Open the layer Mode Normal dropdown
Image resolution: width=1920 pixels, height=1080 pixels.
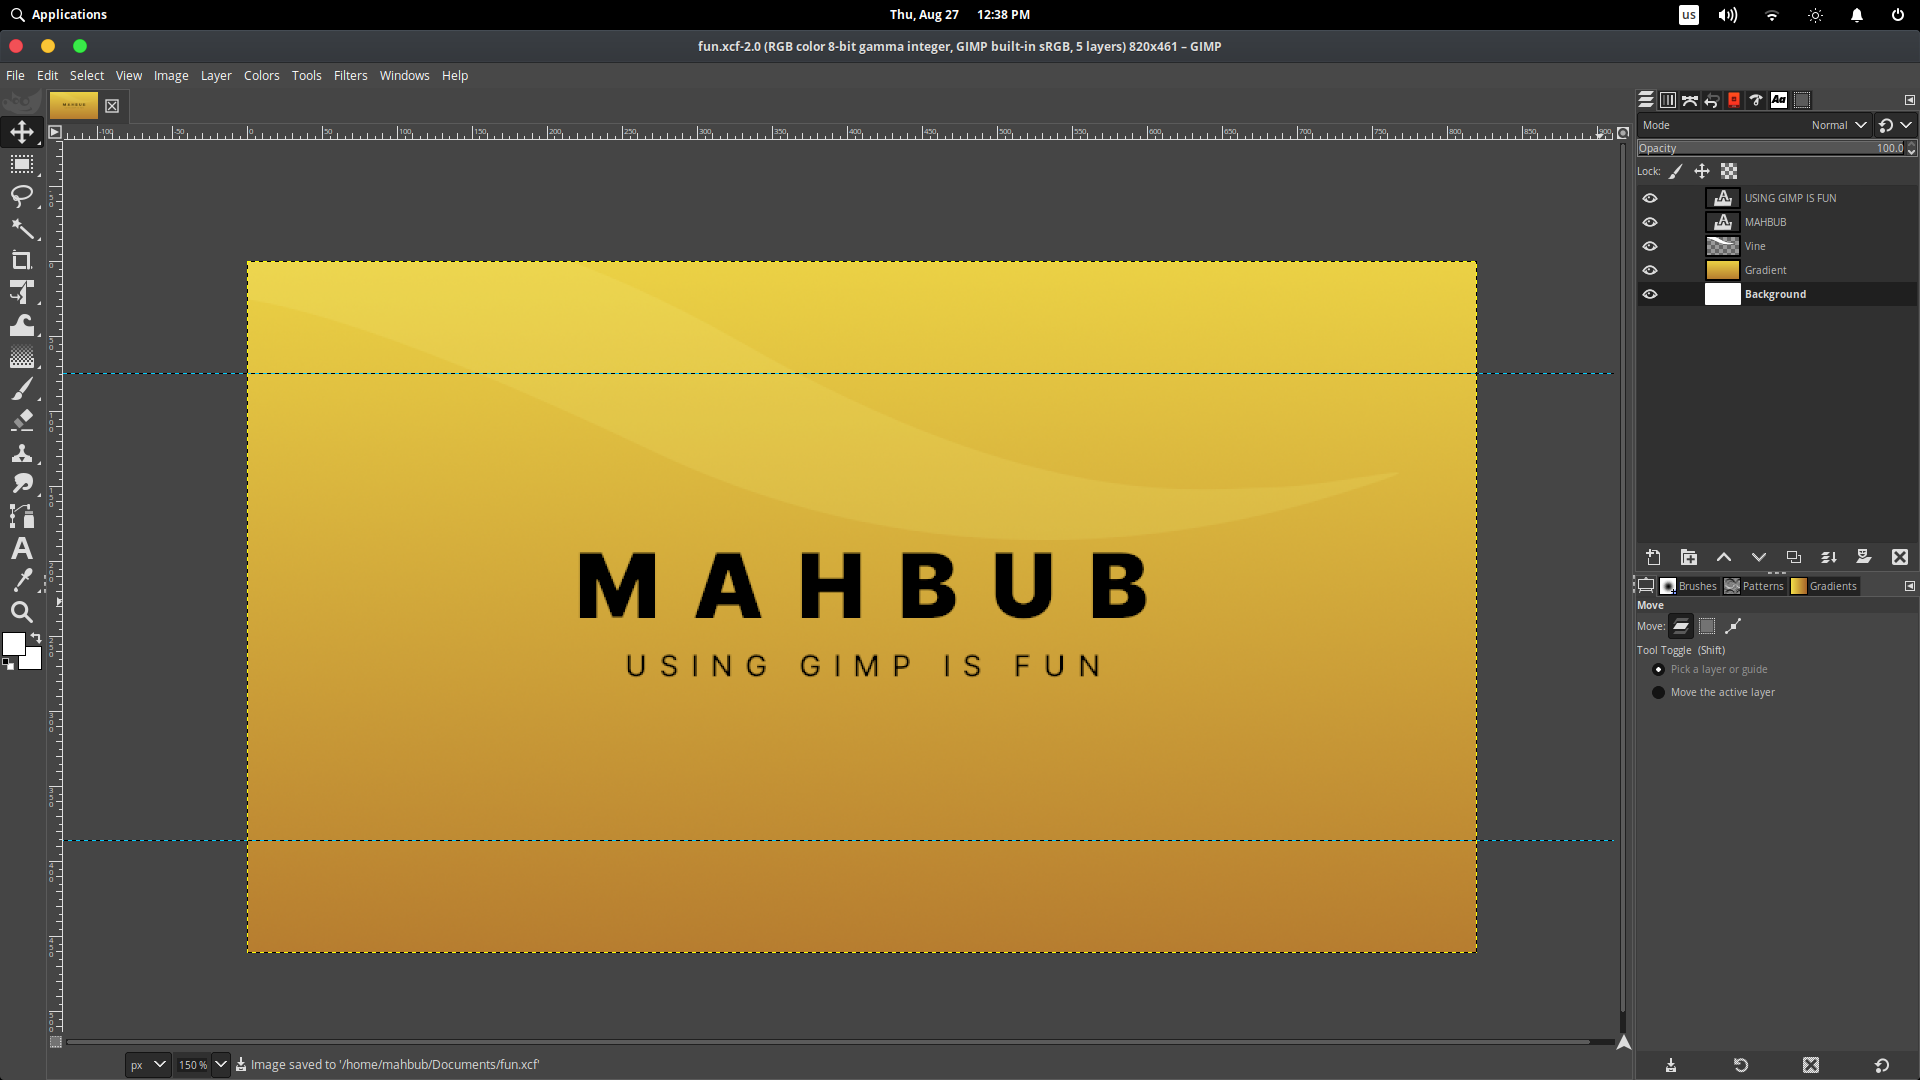click(x=1755, y=125)
